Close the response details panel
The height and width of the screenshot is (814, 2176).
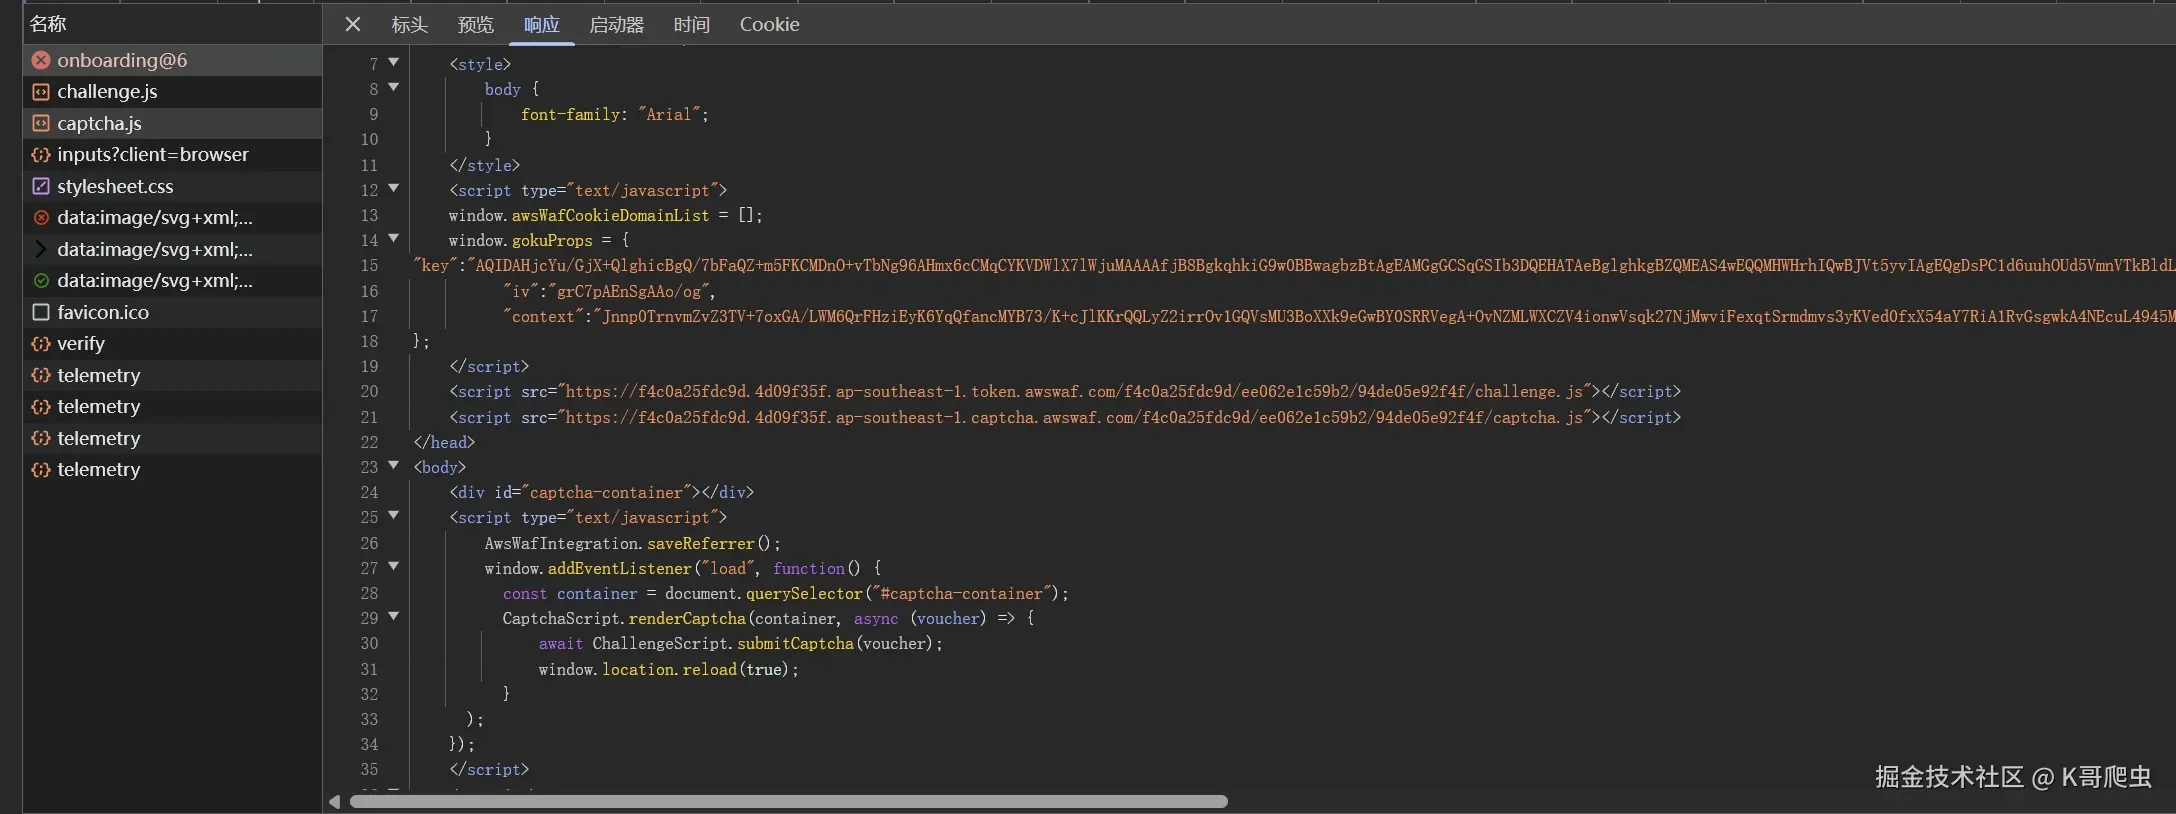click(352, 24)
